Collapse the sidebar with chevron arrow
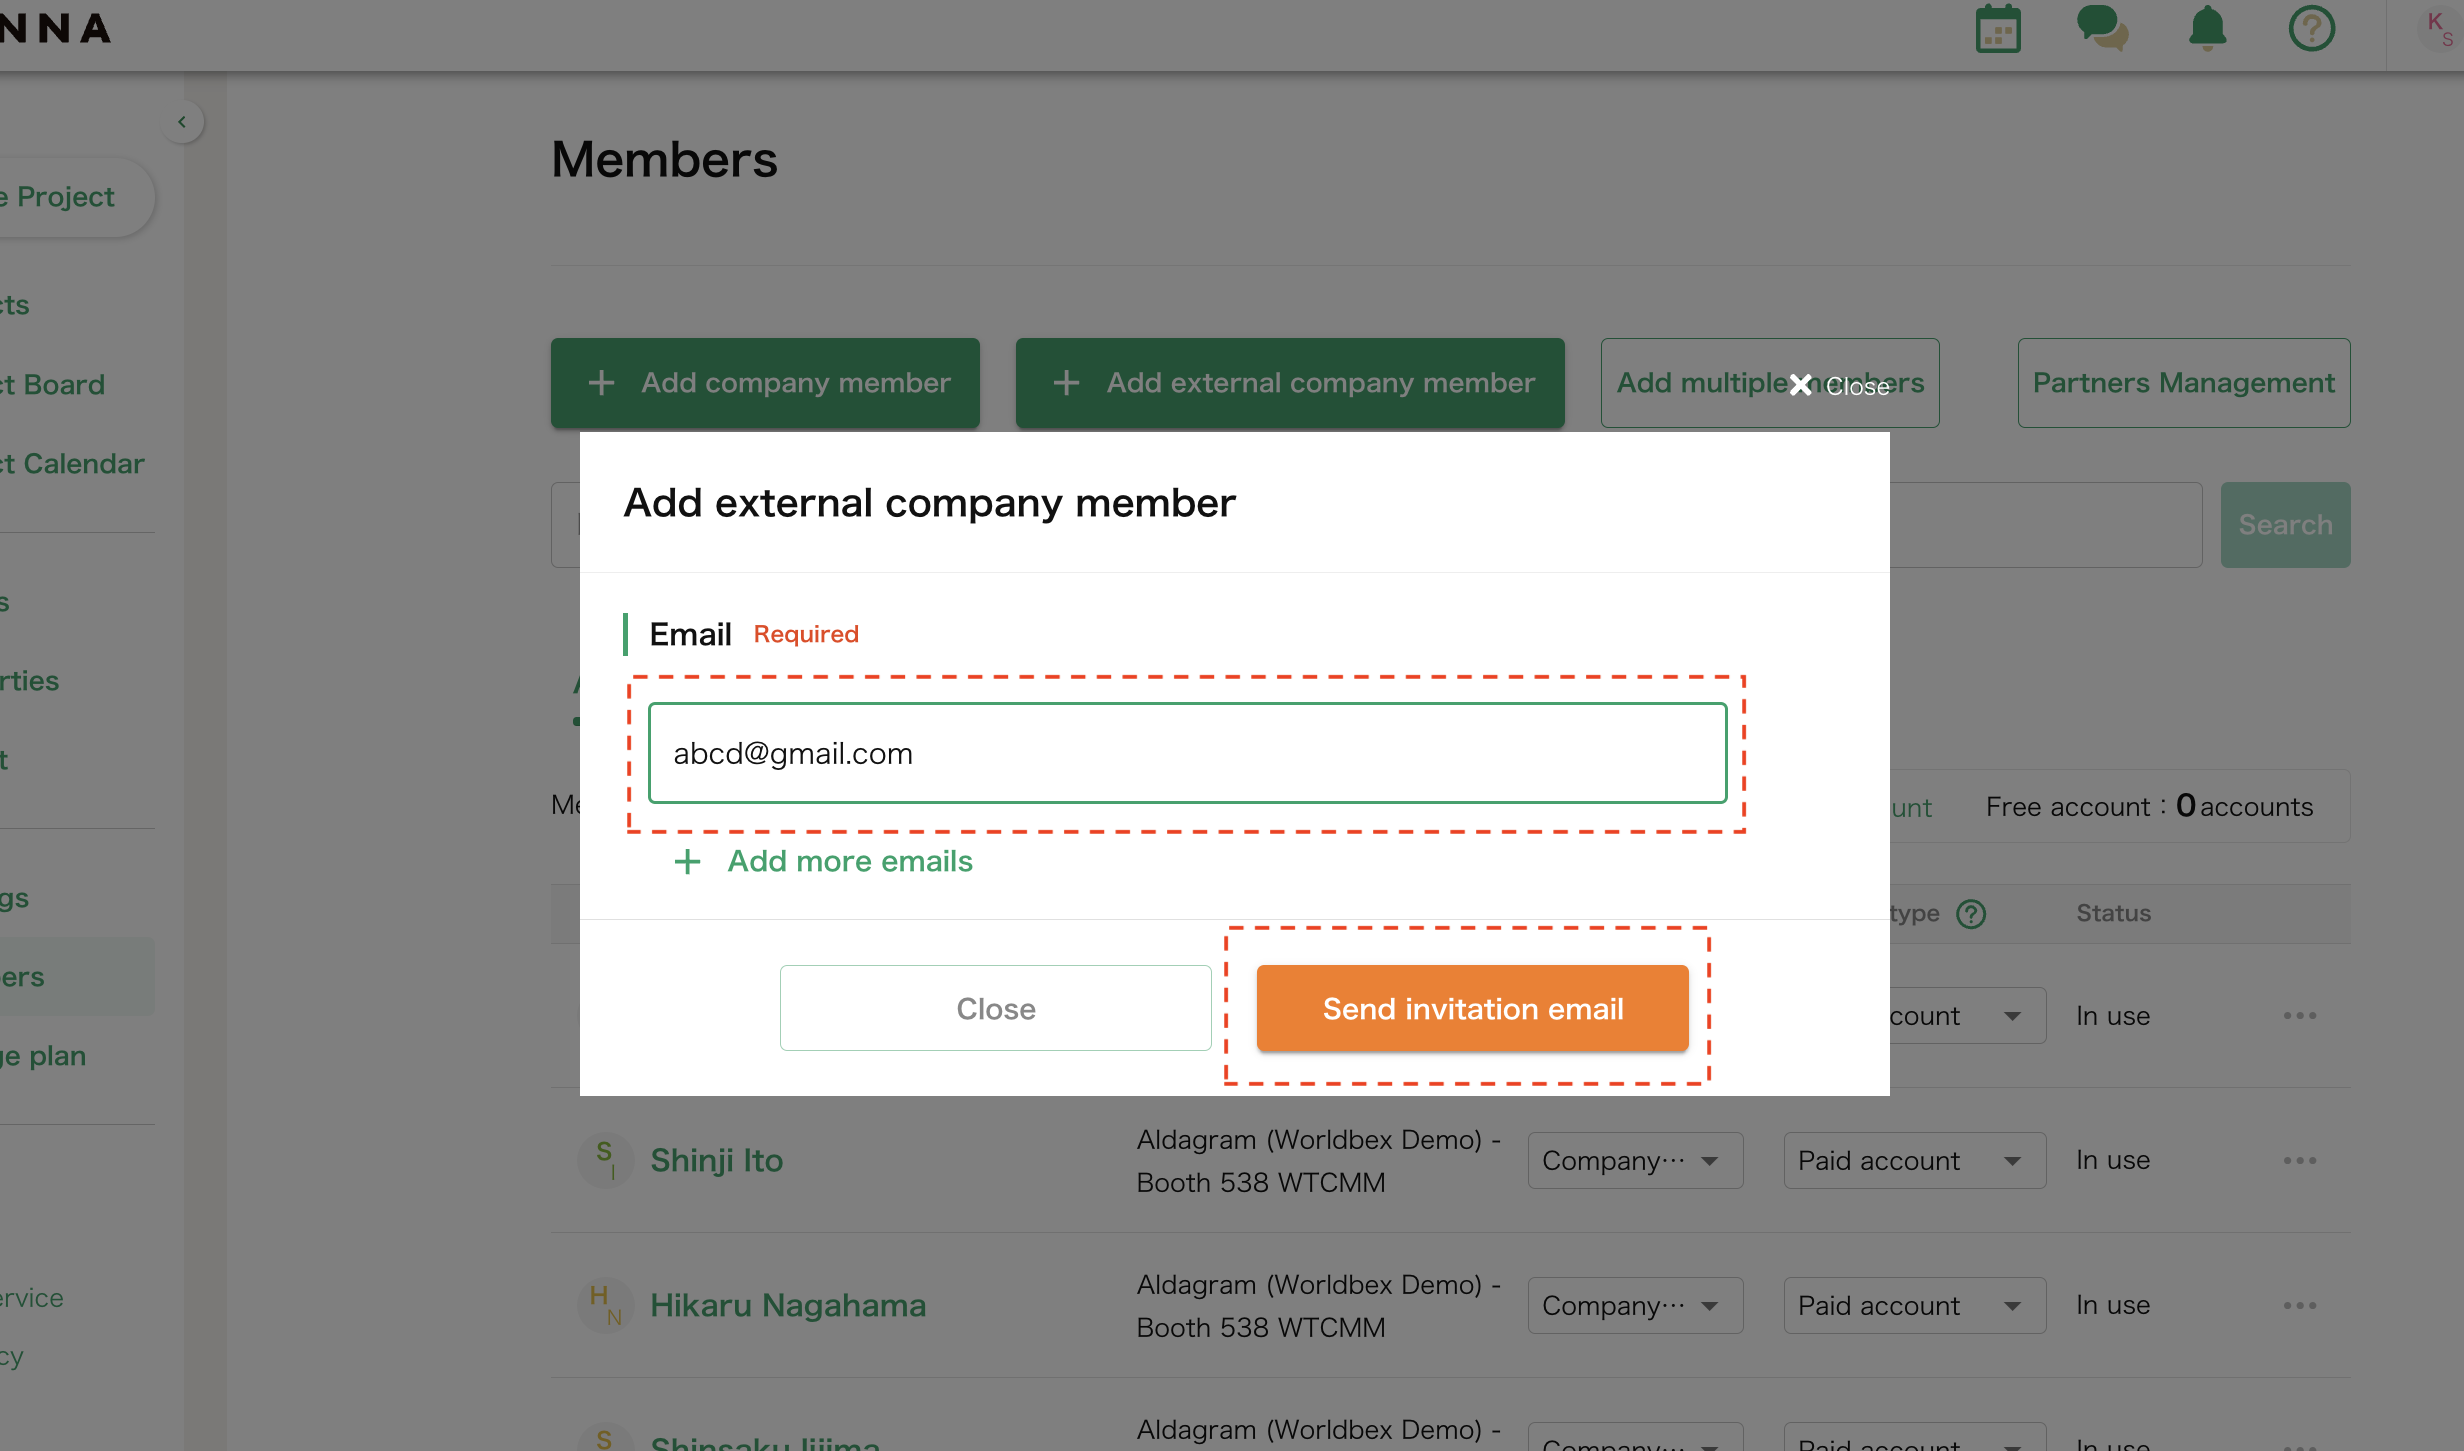2464x1451 pixels. point(182,122)
